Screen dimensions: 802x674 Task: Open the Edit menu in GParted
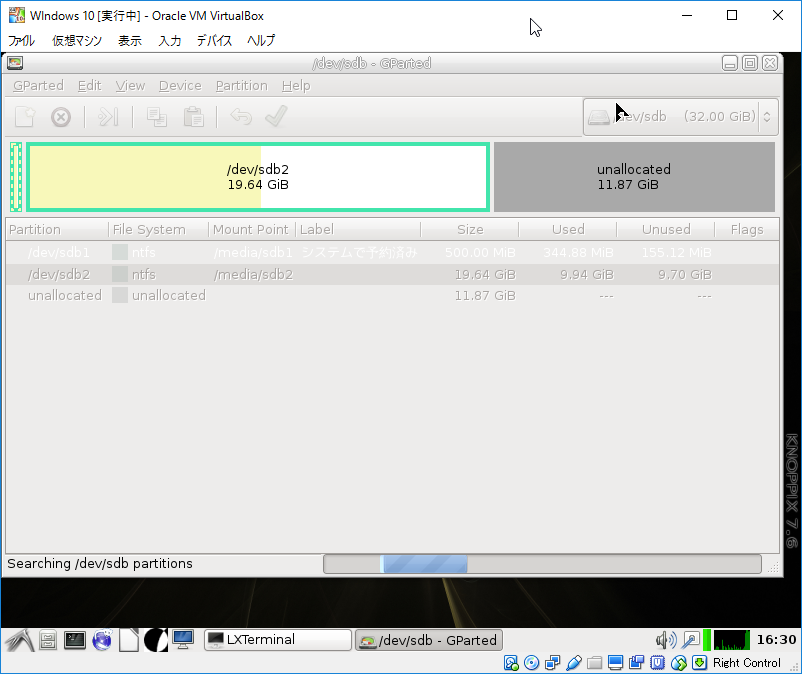(x=90, y=85)
